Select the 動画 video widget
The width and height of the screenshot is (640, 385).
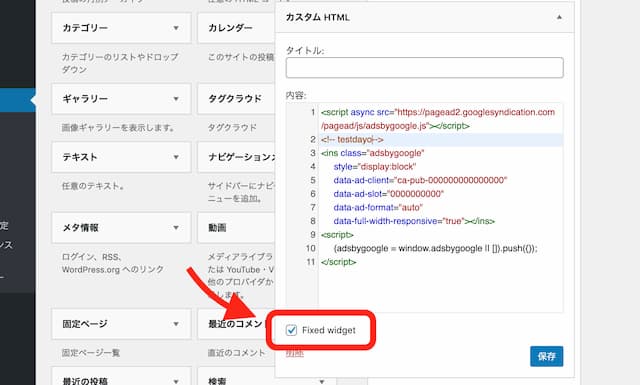tap(236, 227)
